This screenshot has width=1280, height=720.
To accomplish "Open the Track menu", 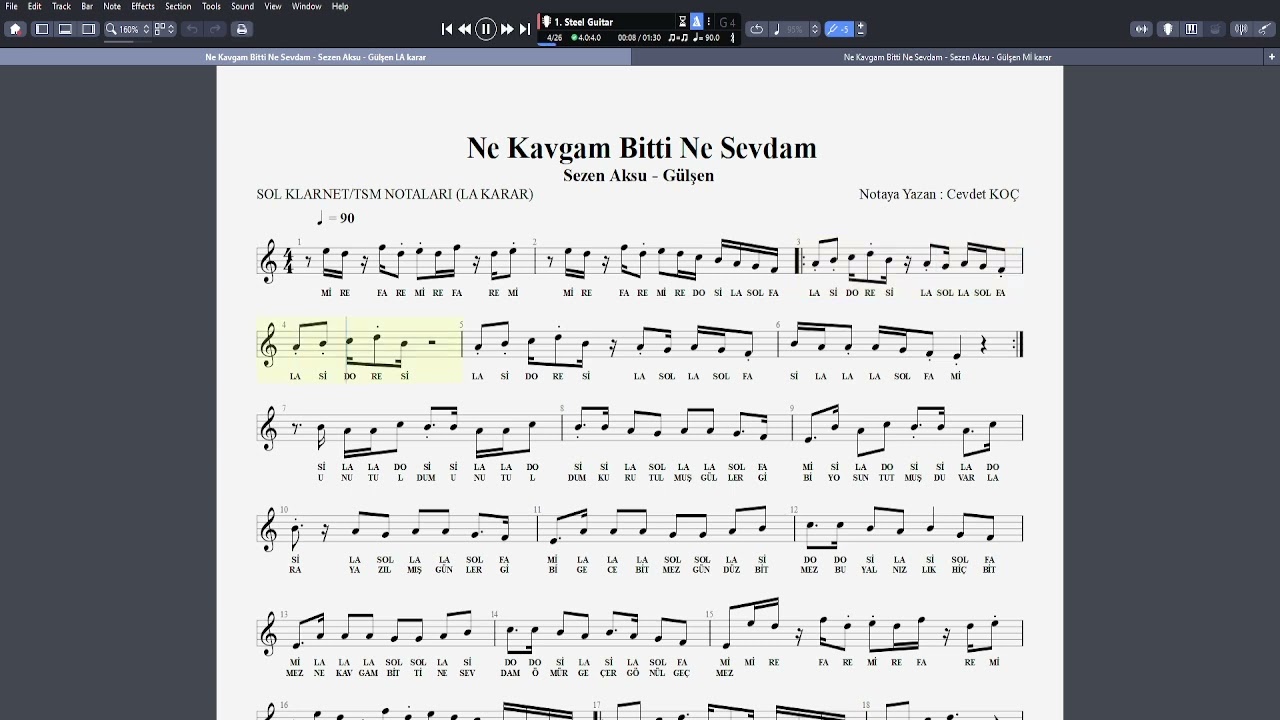I will pyautogui.click(x=61, y=6).
